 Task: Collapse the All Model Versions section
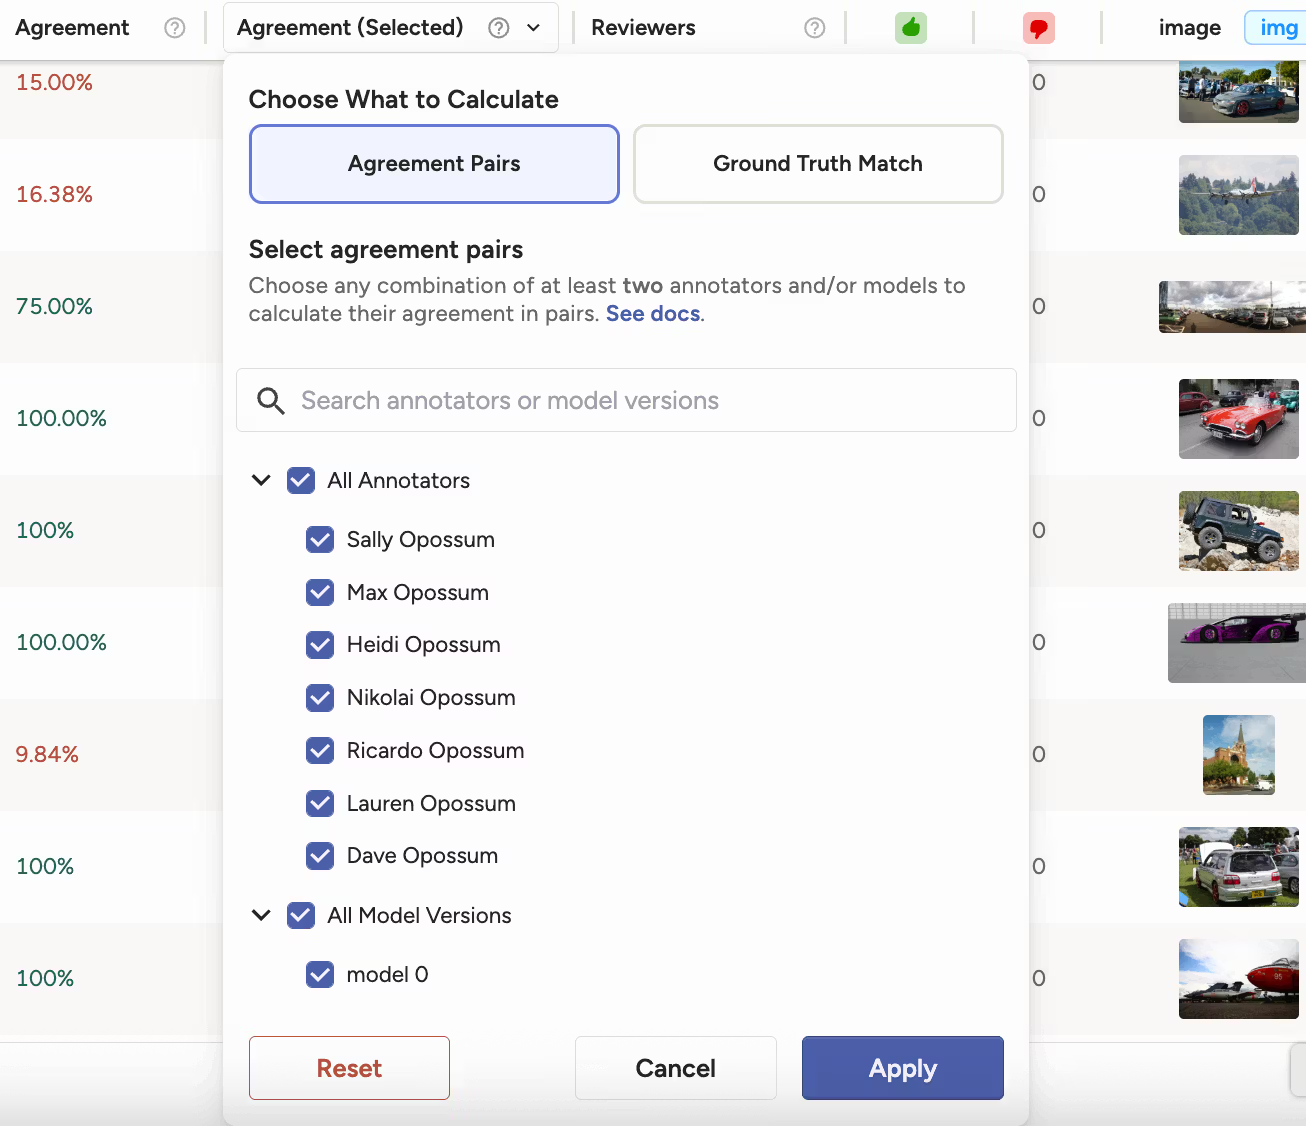coord(261,915)
